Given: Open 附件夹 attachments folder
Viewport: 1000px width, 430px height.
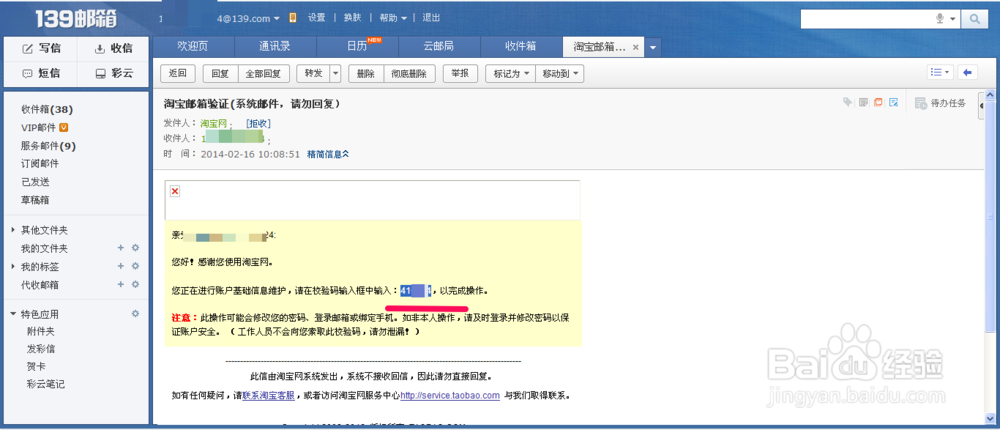Looking at the screenshot, I should [x=40, y=332].
